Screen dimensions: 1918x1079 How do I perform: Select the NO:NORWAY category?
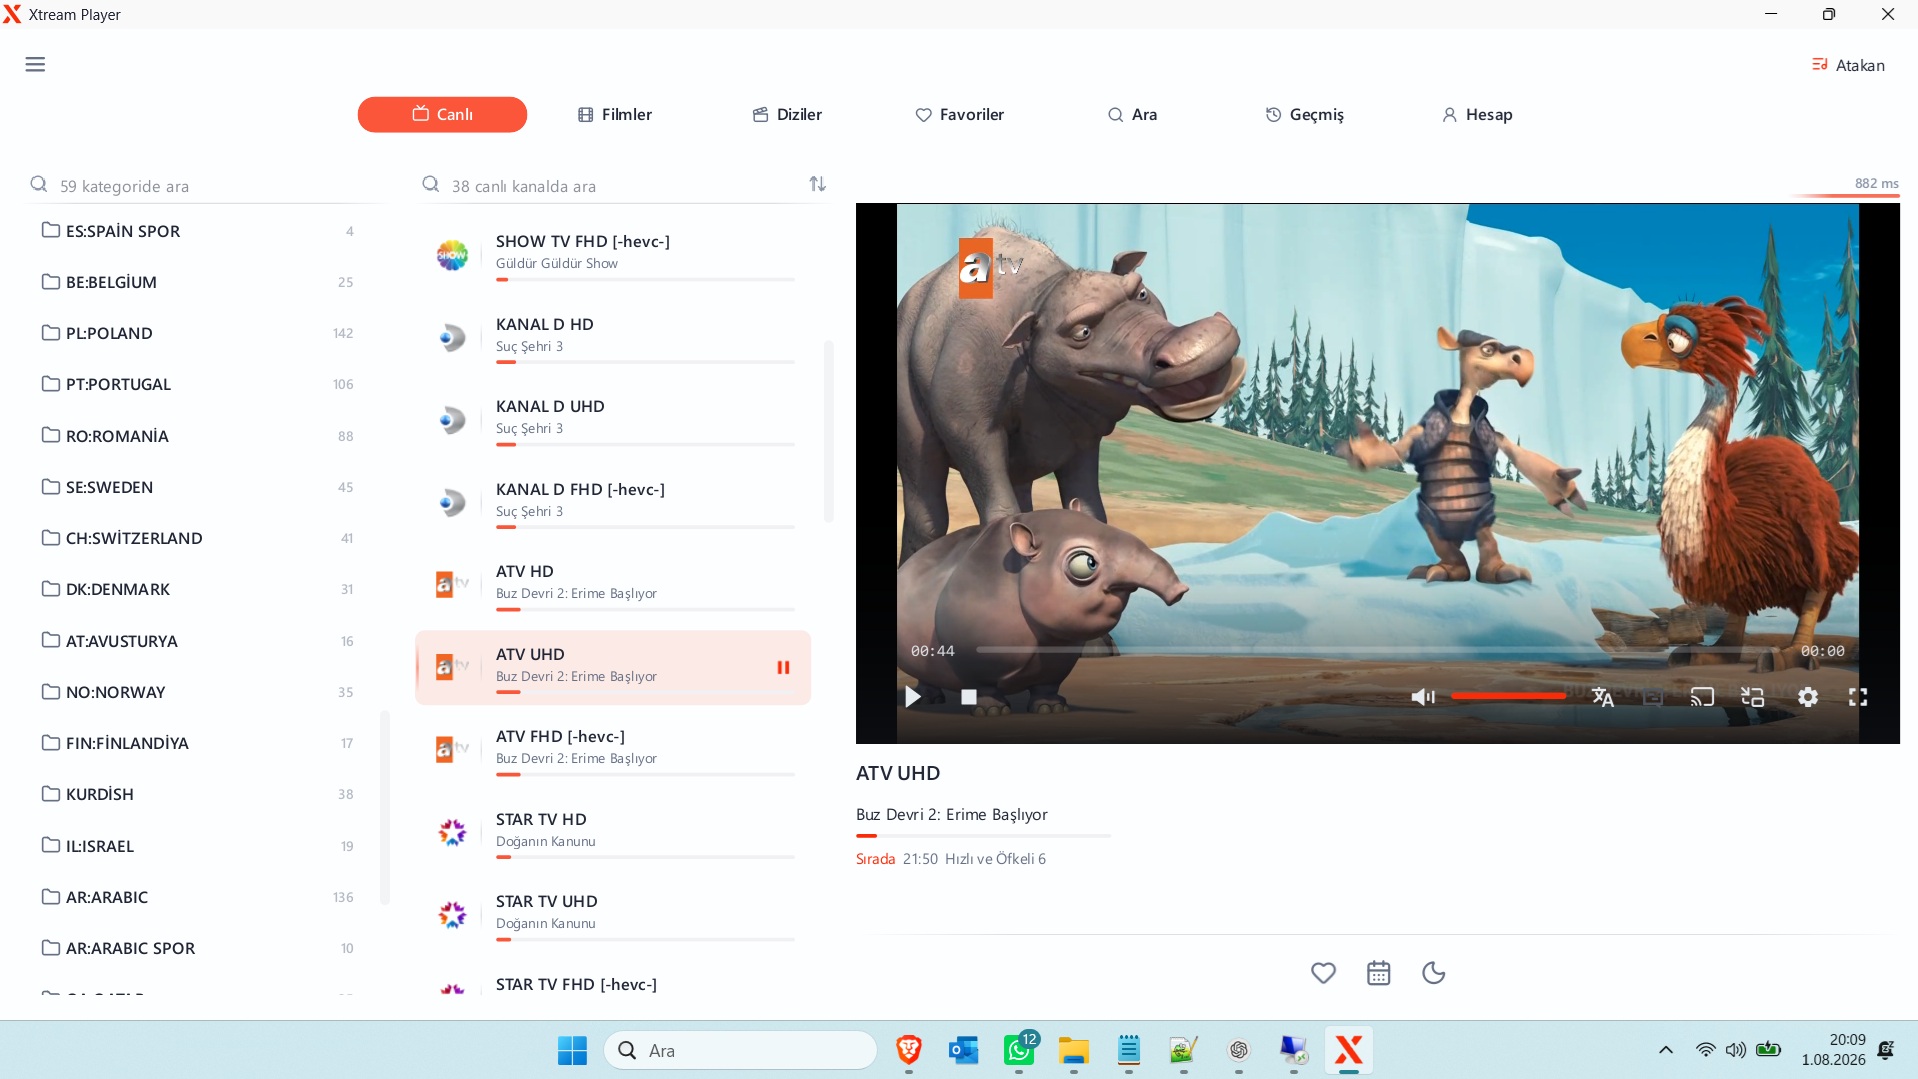pyautogui.click(x=198, y=692)
